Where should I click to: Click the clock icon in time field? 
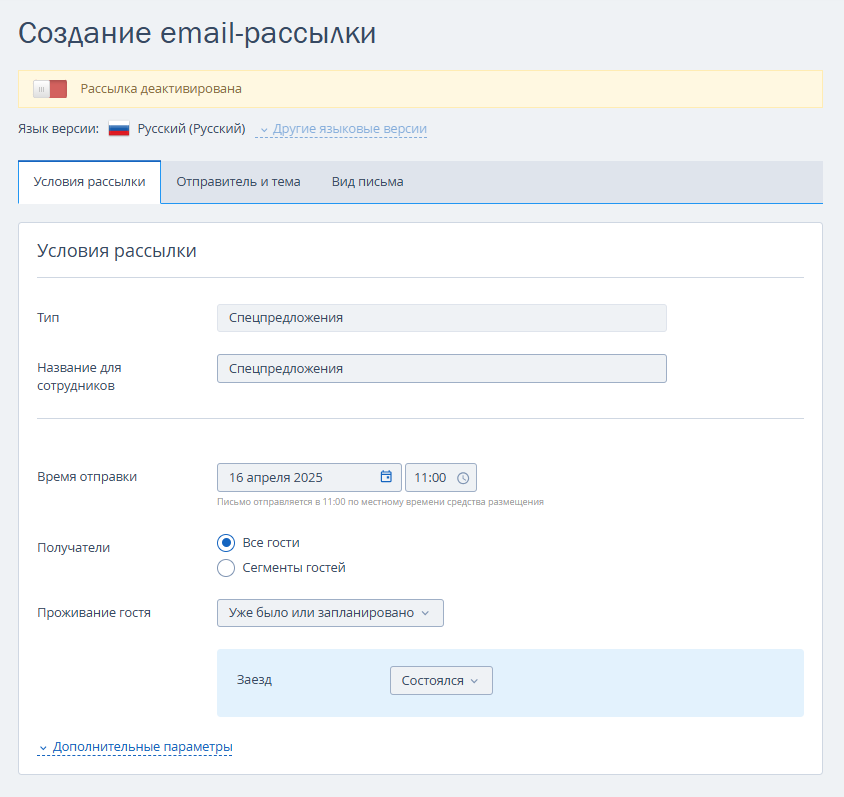[x=463, y=478]
